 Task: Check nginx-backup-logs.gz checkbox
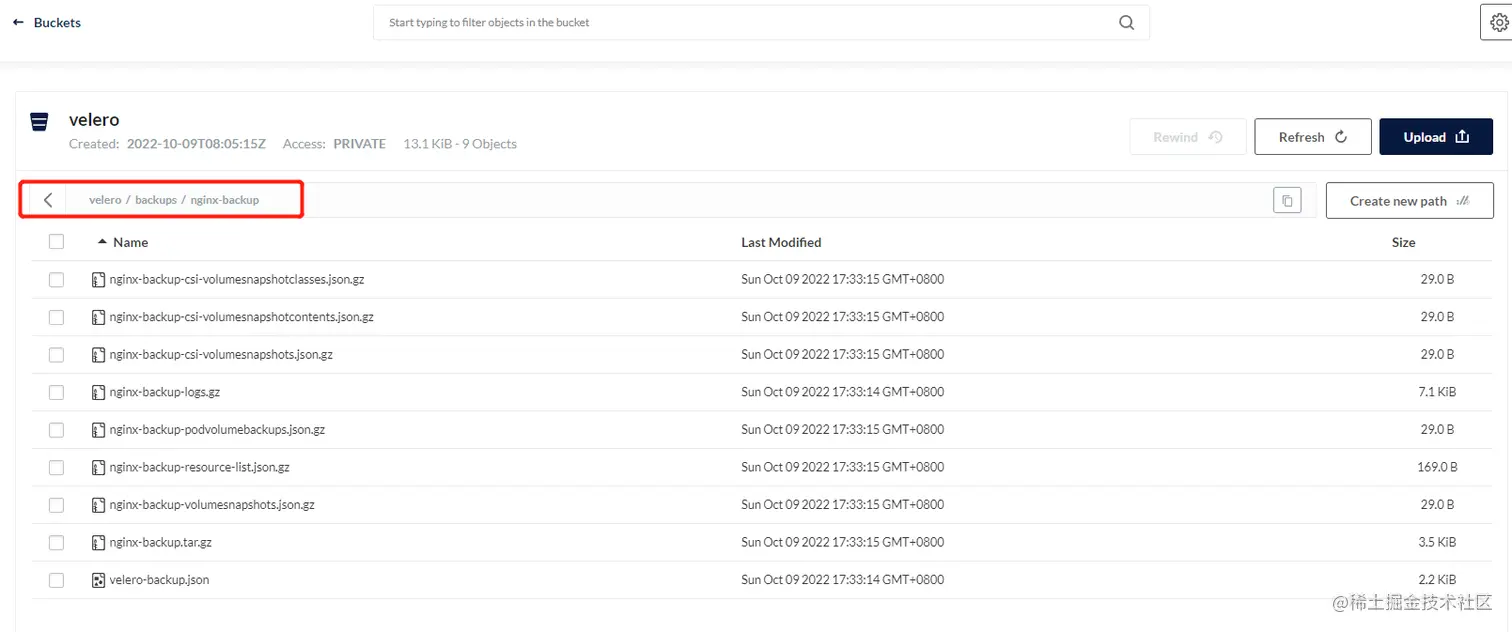click(x=56, y=392)
